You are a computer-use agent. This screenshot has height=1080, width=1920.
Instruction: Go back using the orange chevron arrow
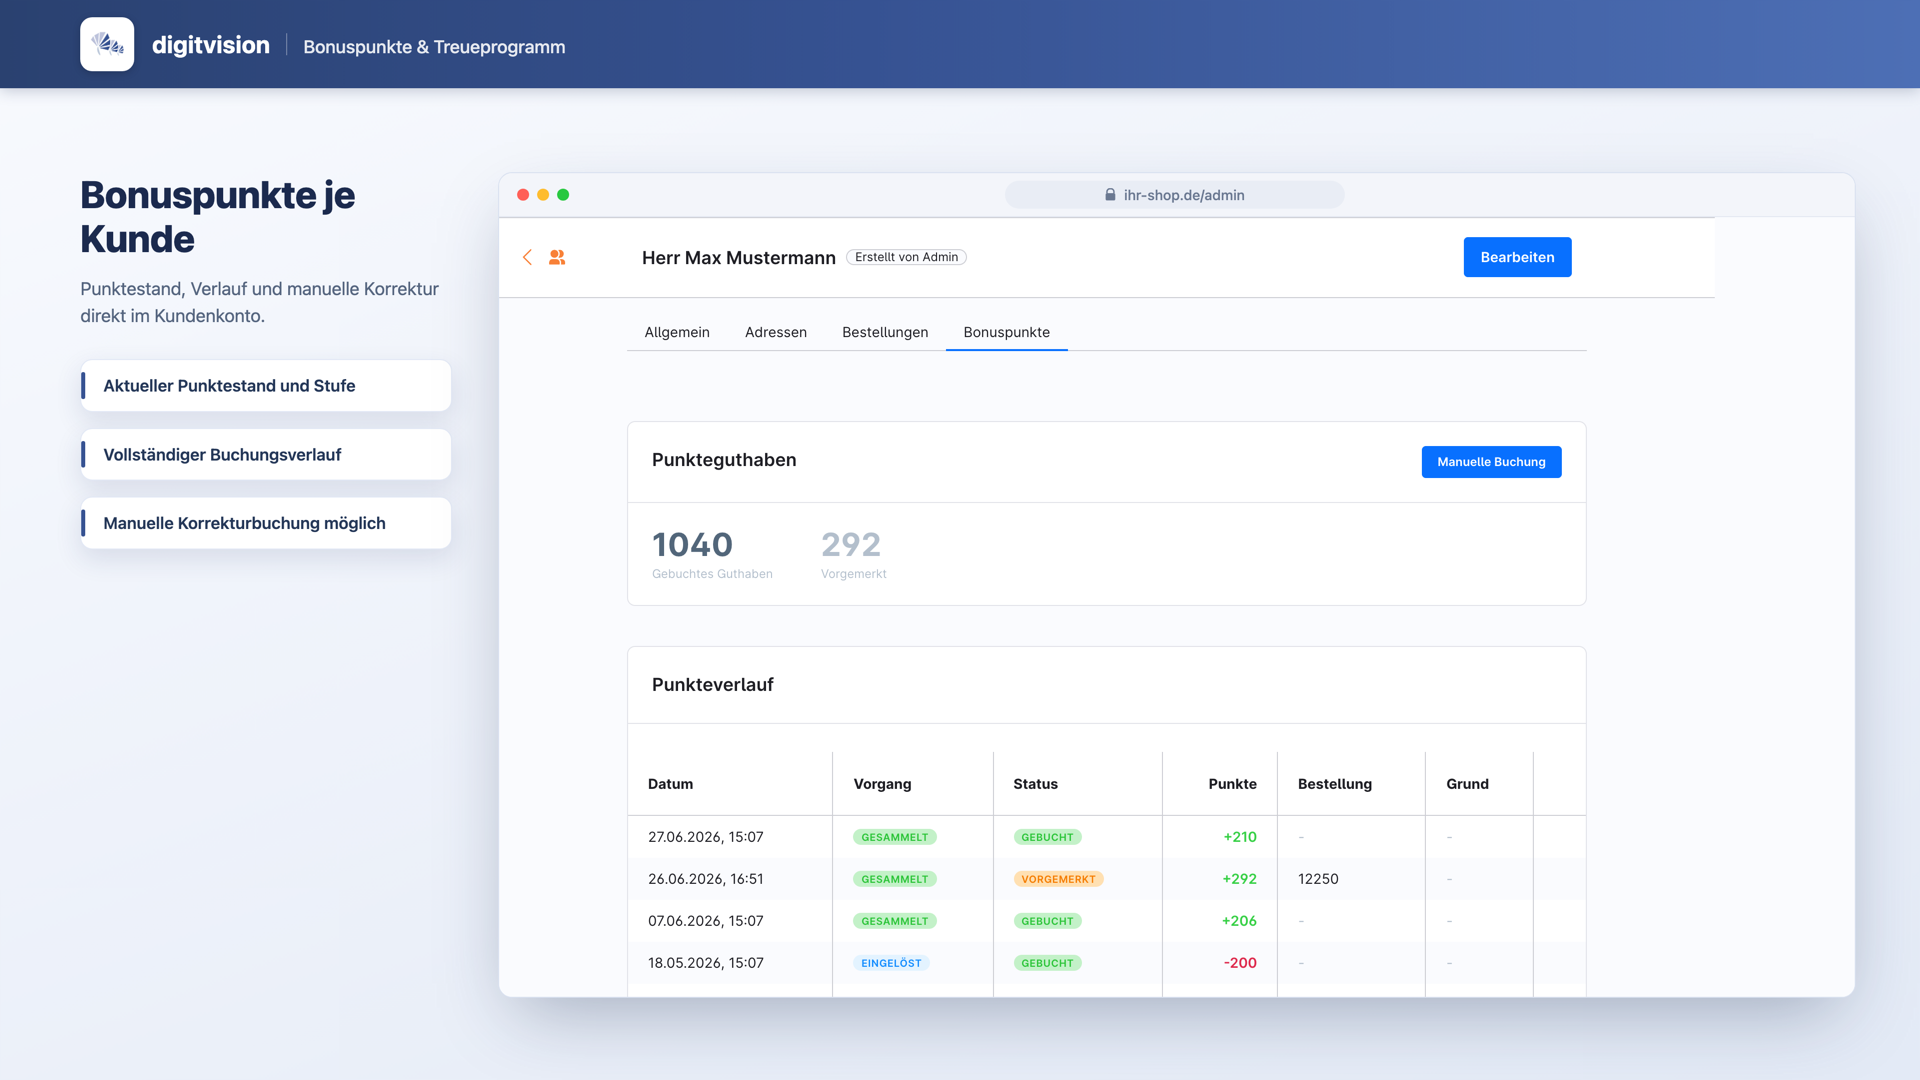pyautogui.click(x=527, y=257)
